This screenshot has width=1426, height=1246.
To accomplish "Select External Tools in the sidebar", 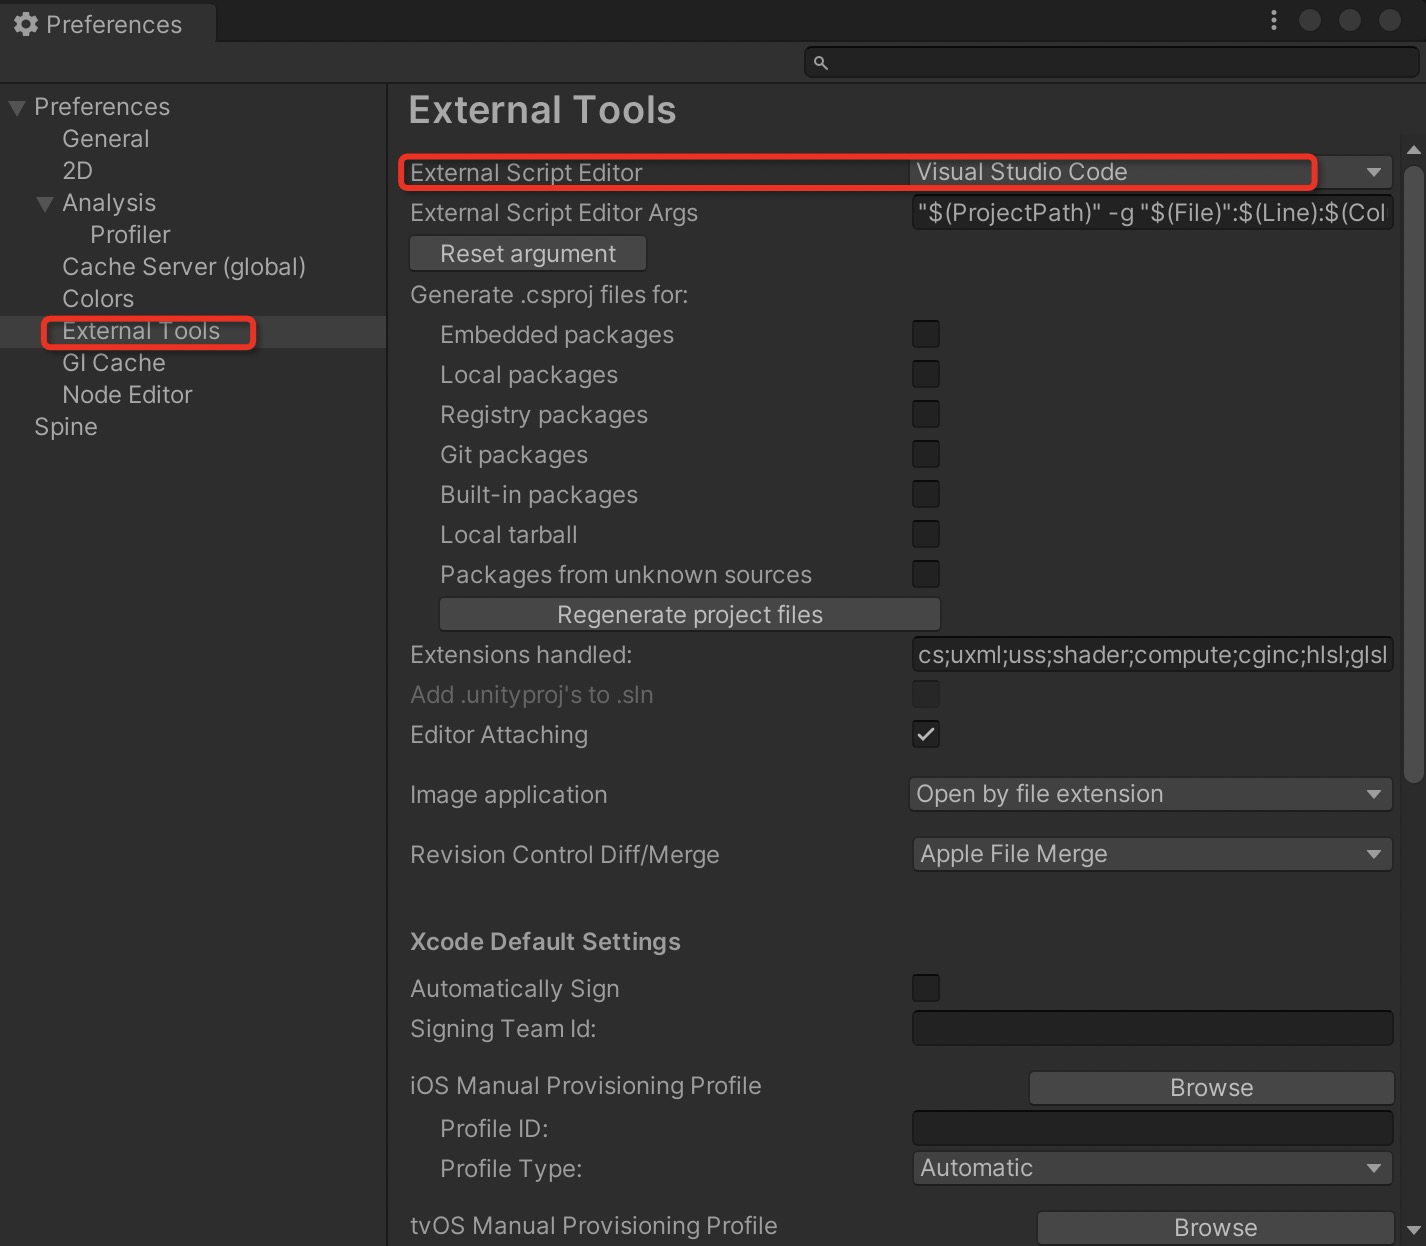I will 141,331.
